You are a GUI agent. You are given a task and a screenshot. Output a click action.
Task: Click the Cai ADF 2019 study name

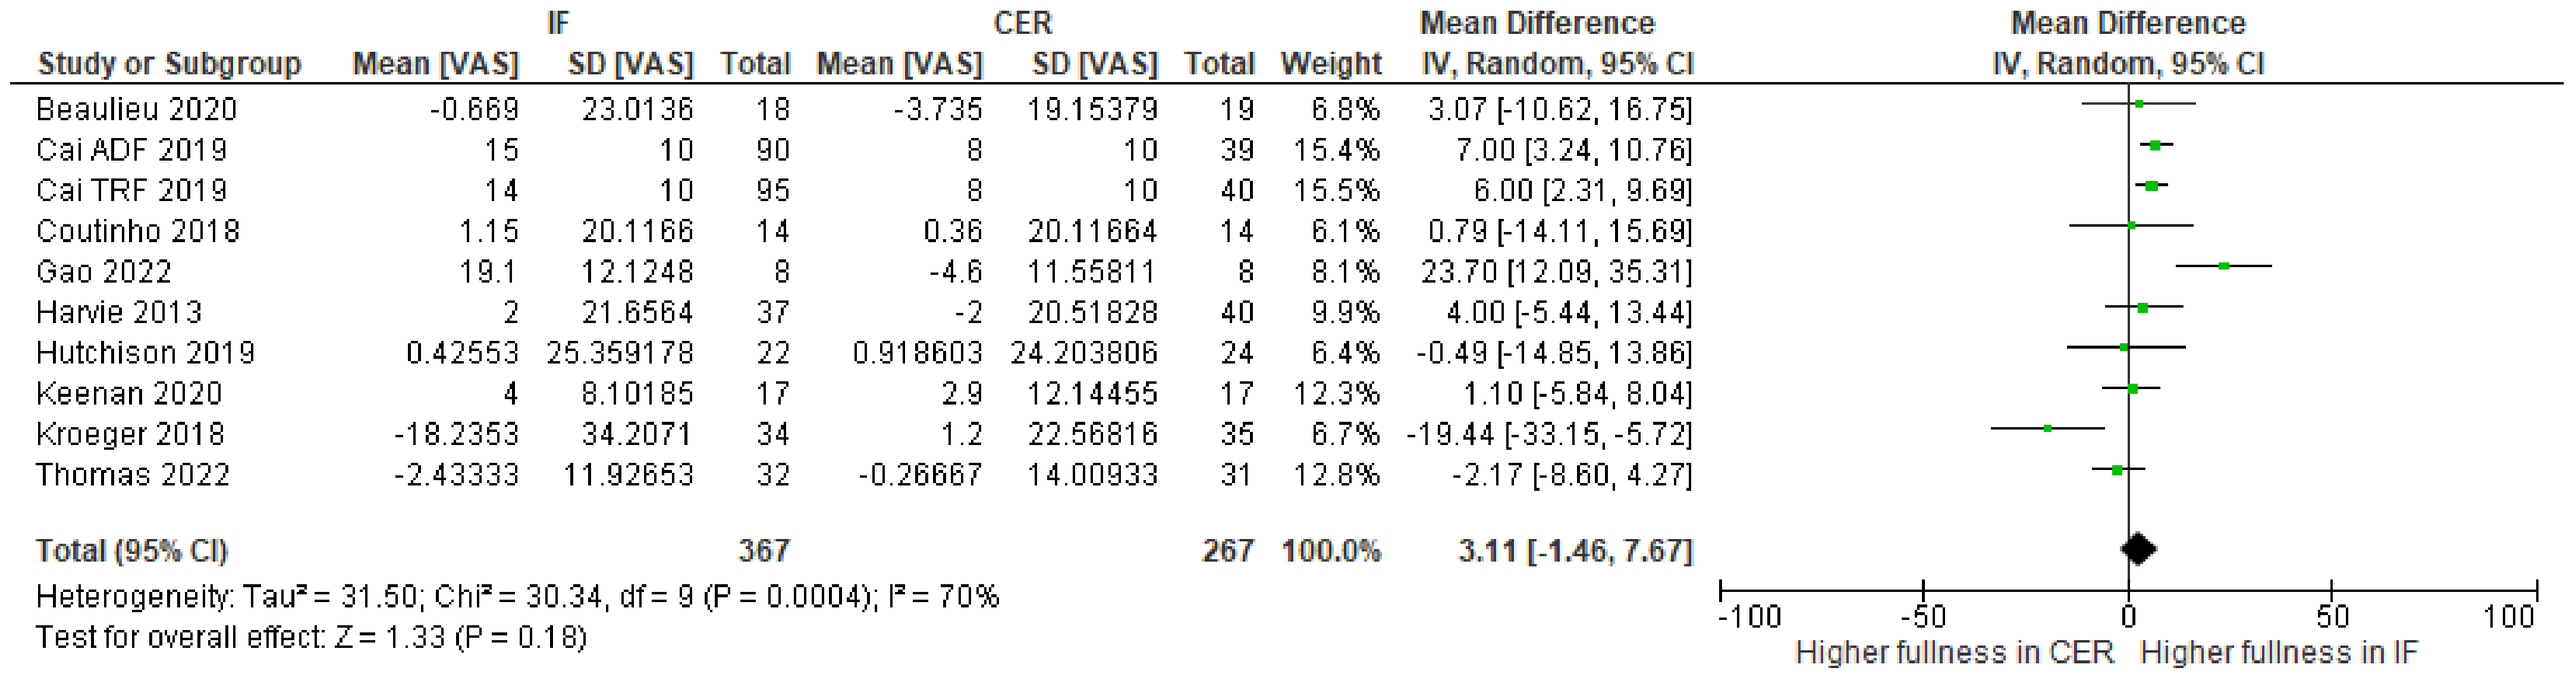(131, 150)
